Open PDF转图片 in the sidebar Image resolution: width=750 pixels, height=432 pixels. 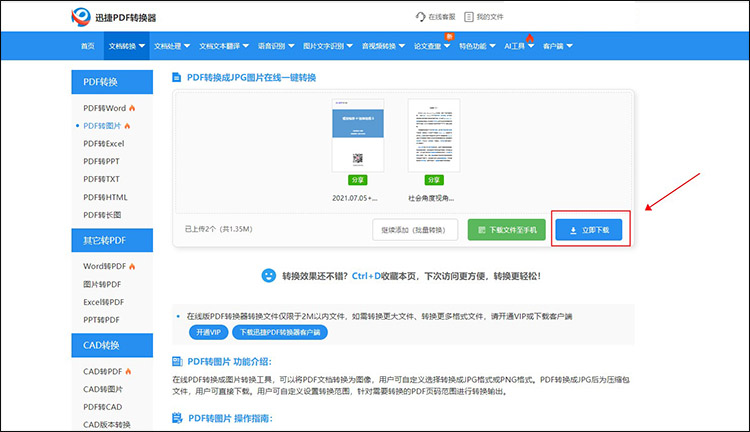tap(102, 126)
